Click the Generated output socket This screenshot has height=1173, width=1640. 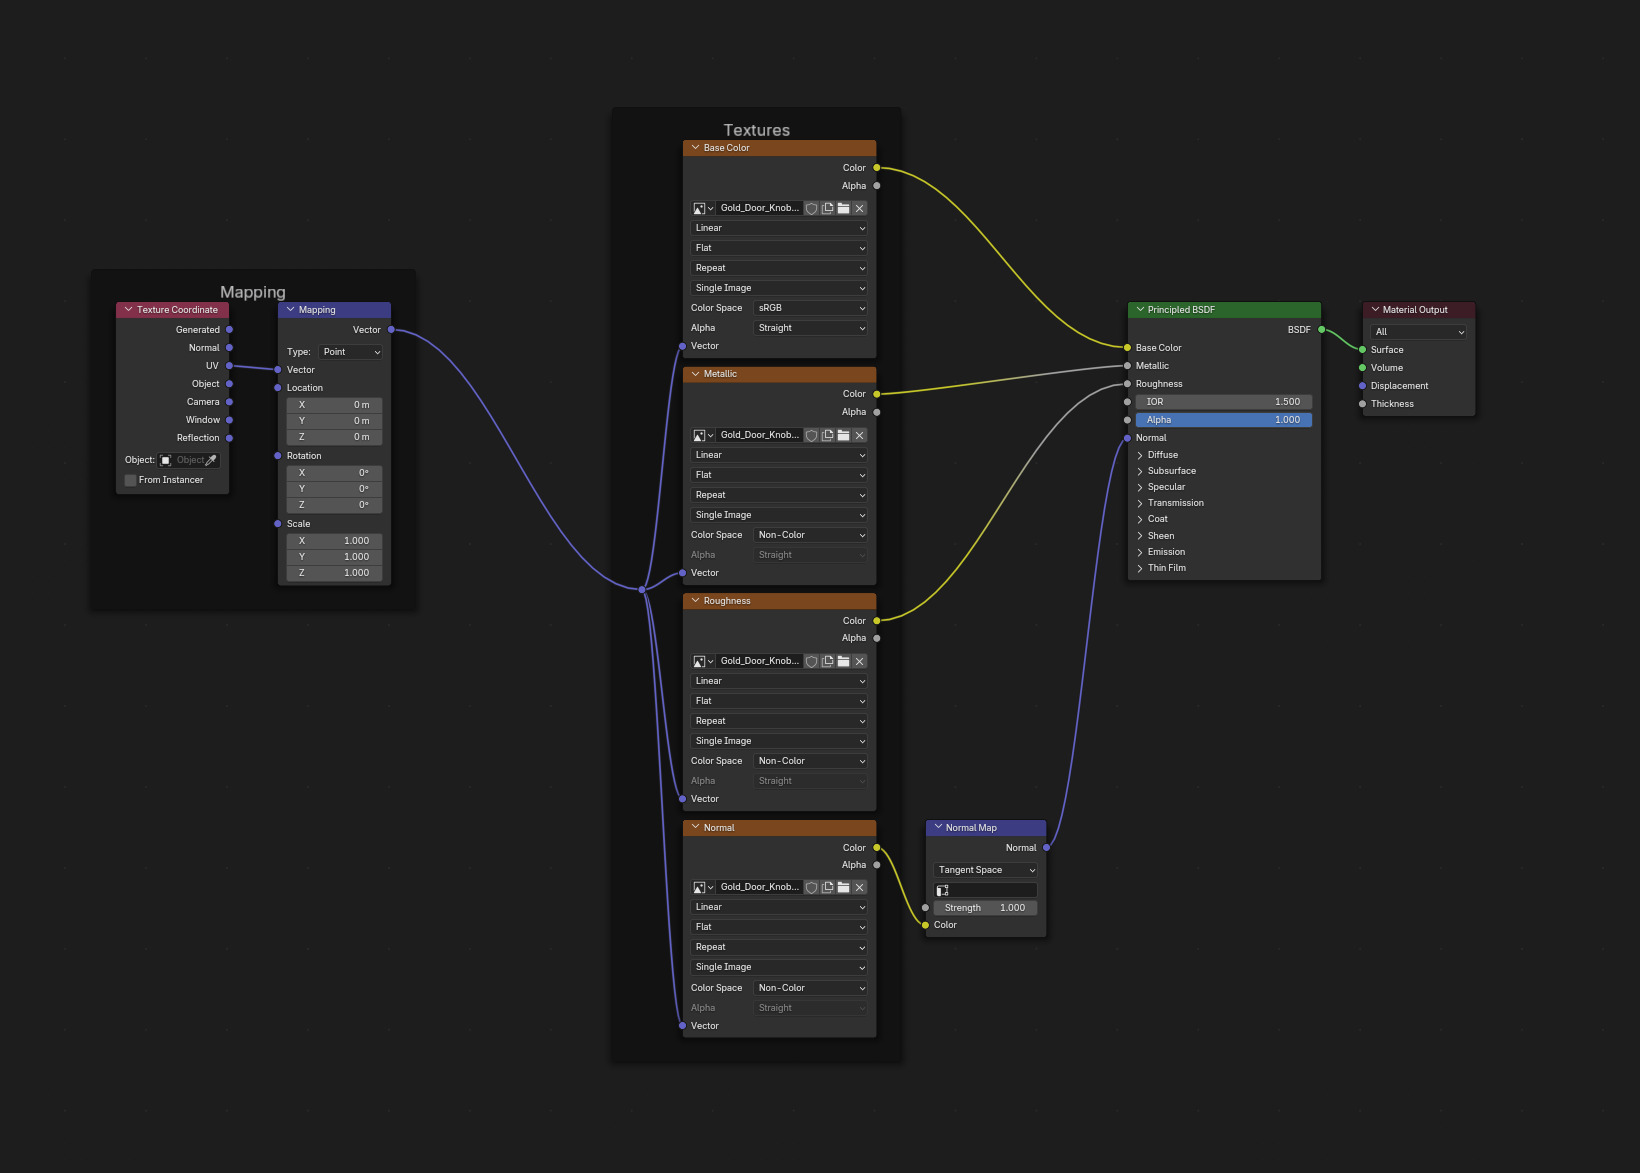[x=229, y=330]
